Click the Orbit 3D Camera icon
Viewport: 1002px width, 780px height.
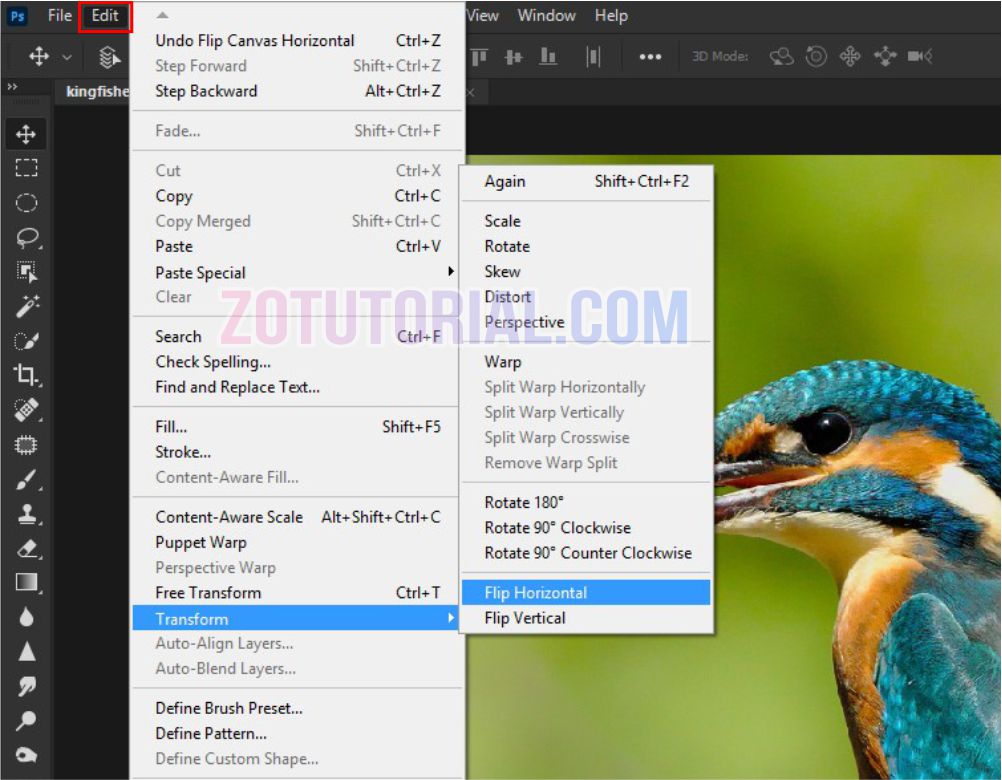(780, 57)
